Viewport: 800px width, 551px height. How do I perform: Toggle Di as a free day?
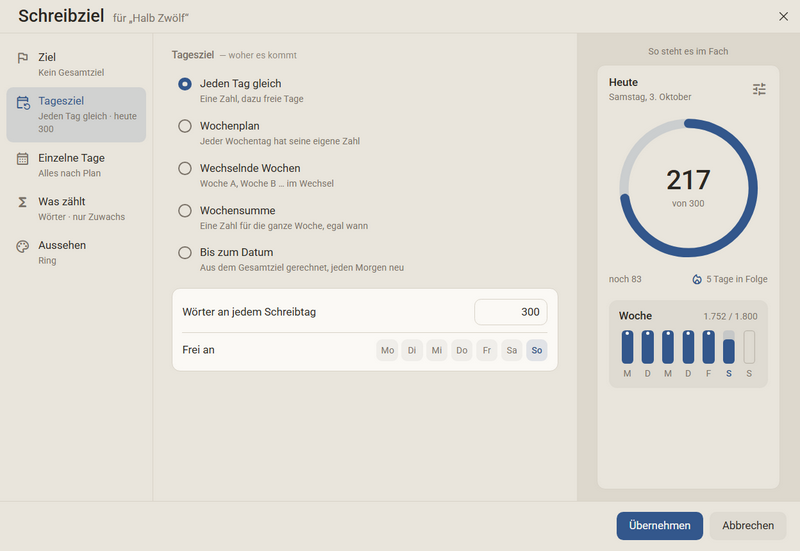pyautogui.click(x=412, y=350)
